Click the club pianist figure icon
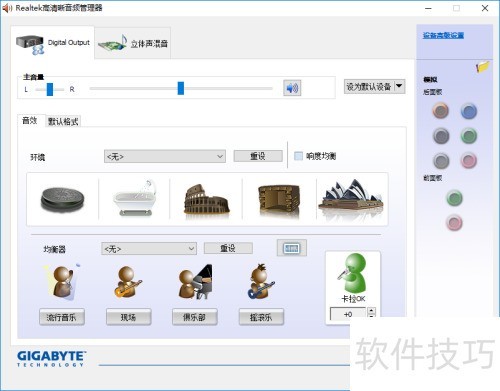The image size is (500, 391). point(195,282)
